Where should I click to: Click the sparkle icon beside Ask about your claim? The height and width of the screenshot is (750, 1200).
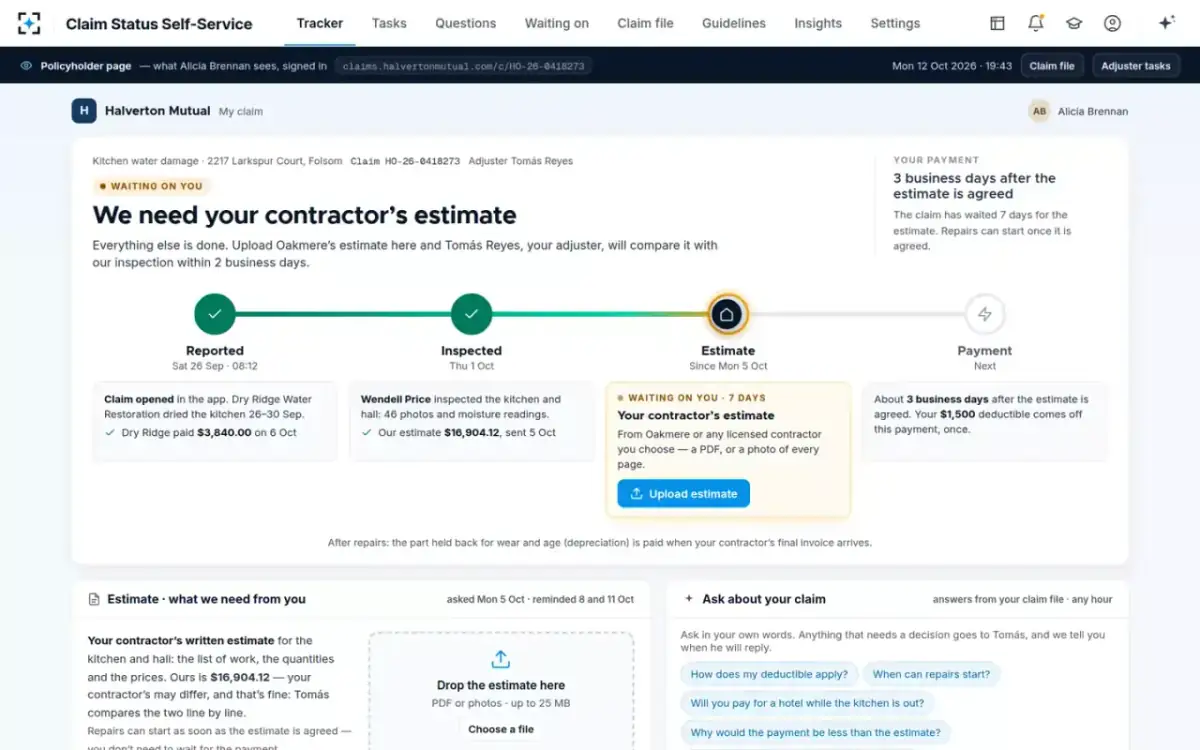pyautogui.click(x=689, y=599)
